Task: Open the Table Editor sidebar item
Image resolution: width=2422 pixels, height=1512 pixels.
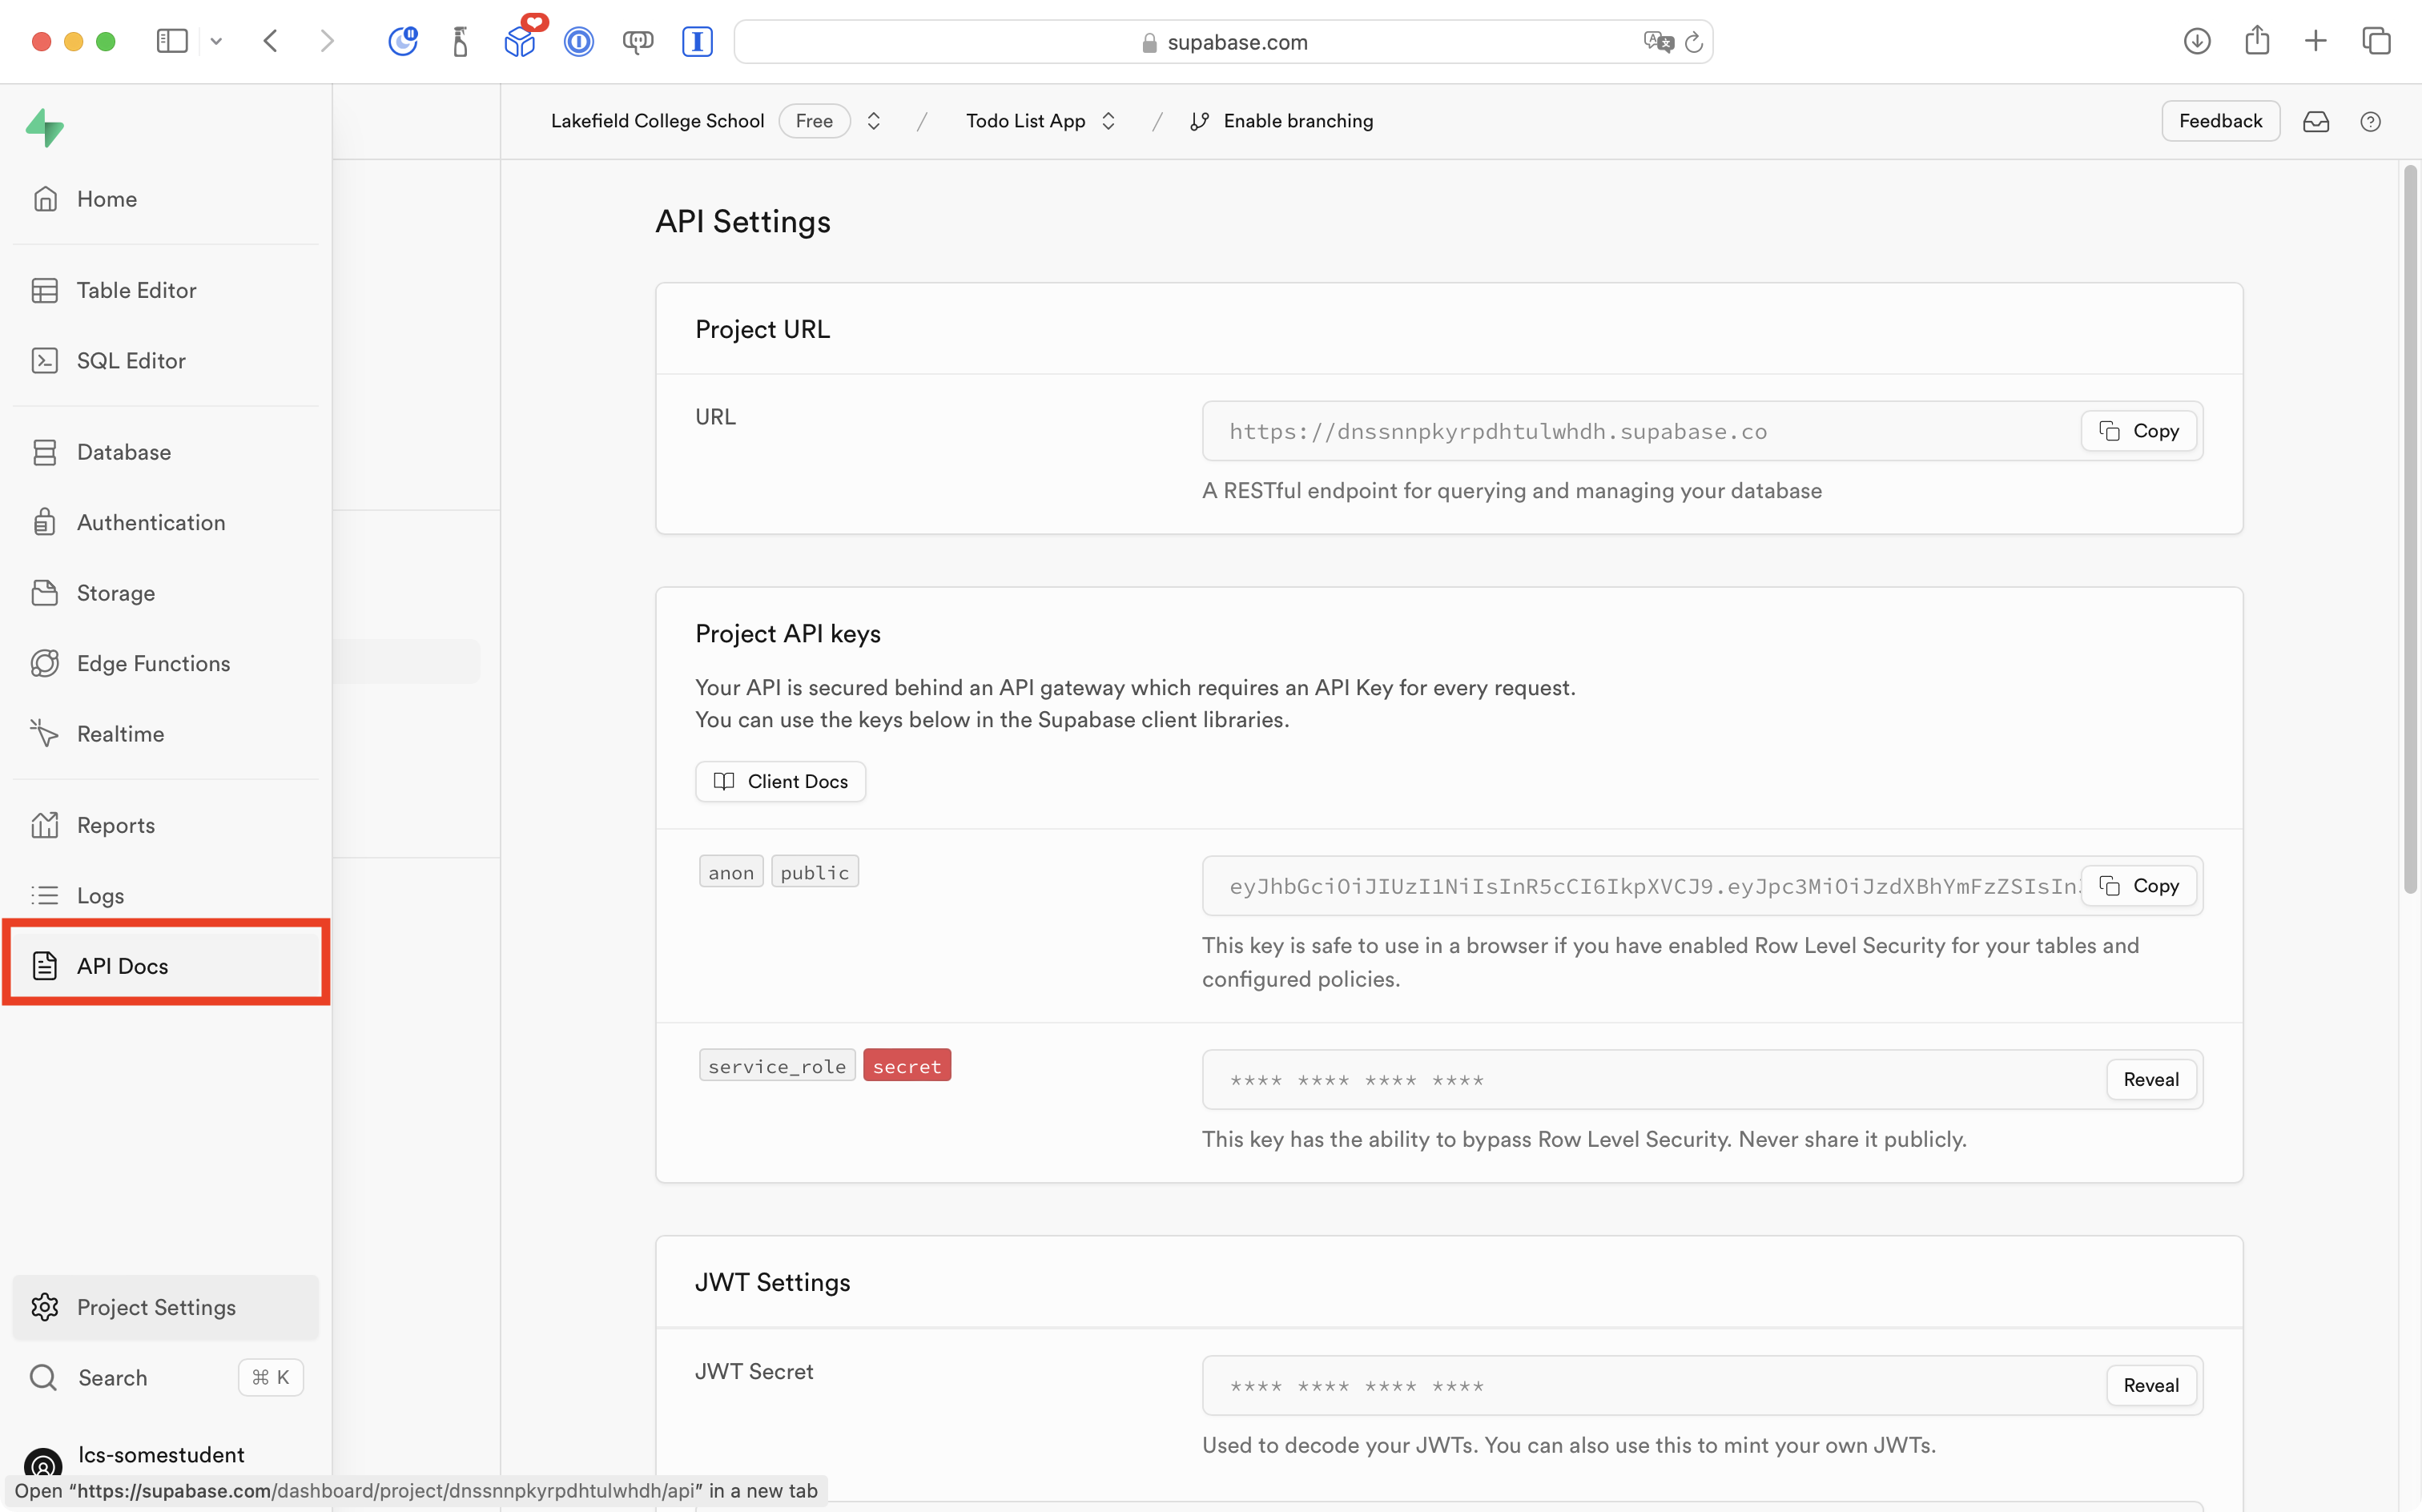Action: [x=136, y=290]
